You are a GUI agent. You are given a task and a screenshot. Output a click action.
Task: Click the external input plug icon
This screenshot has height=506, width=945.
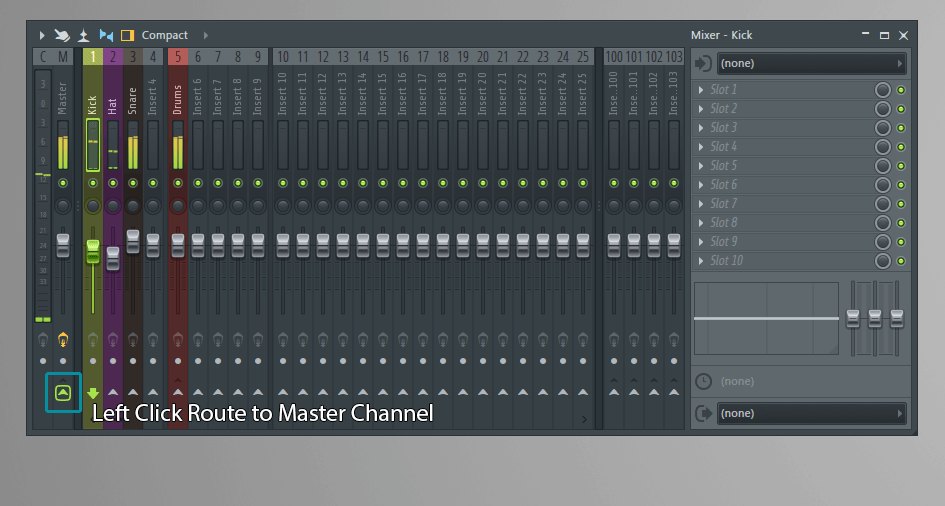point(703,63)
